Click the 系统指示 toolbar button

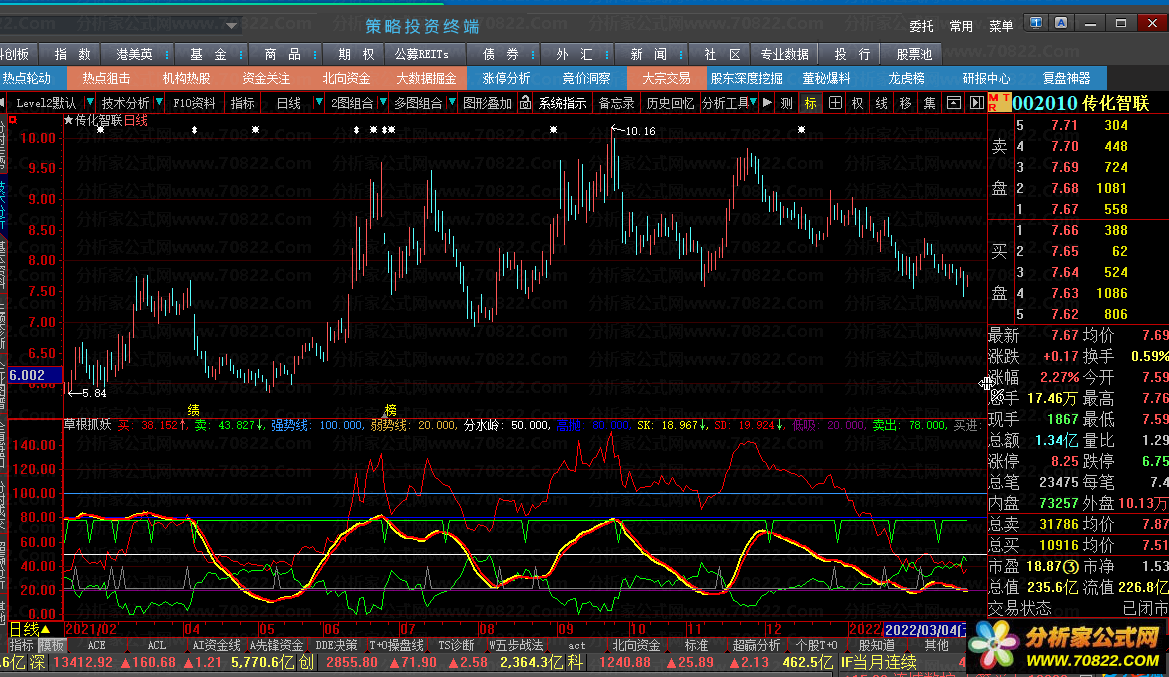point(562,103)
